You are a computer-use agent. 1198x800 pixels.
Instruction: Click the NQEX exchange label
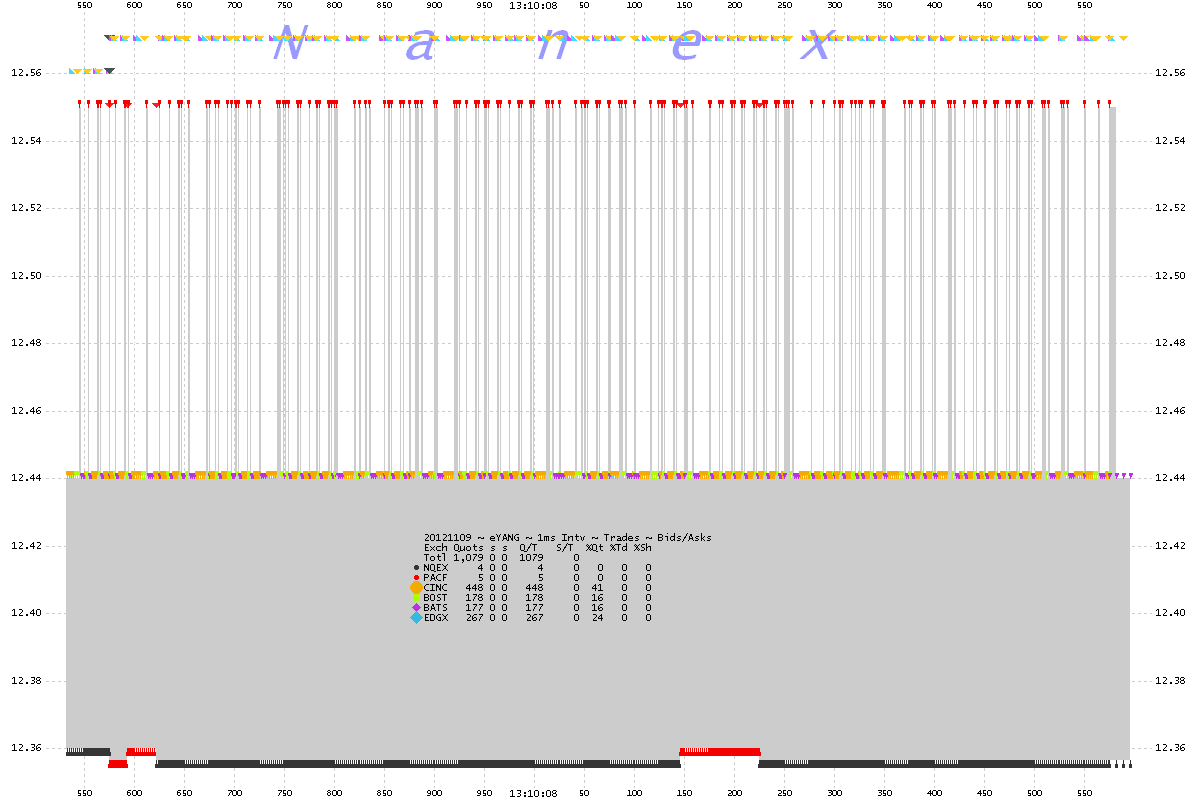pos(435,568)
